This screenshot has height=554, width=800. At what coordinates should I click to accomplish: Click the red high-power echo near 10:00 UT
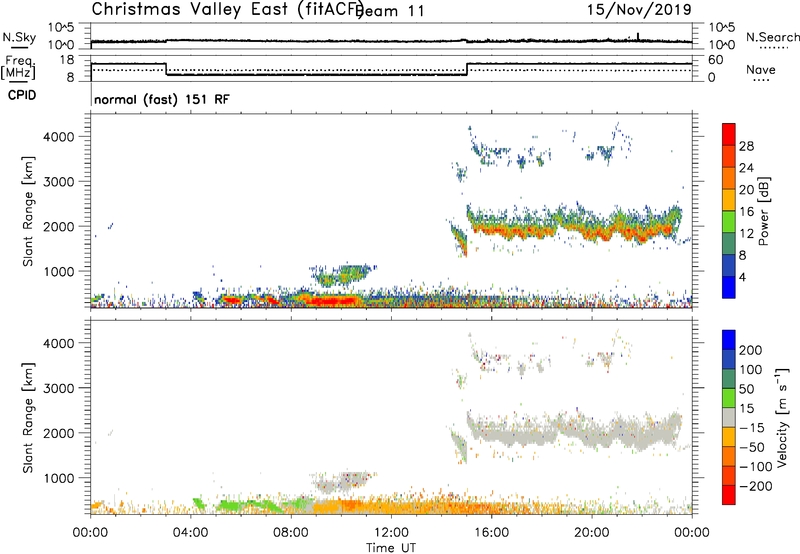pos(332,301)
